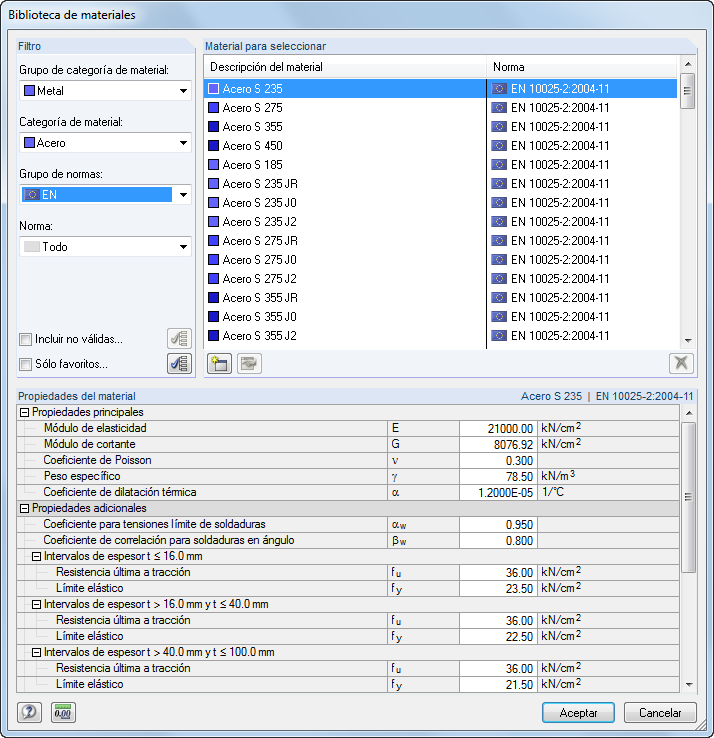Screen dimensions: 714x738
Task: Click the color swatch of Acero S 185
Action: [214, 165]
